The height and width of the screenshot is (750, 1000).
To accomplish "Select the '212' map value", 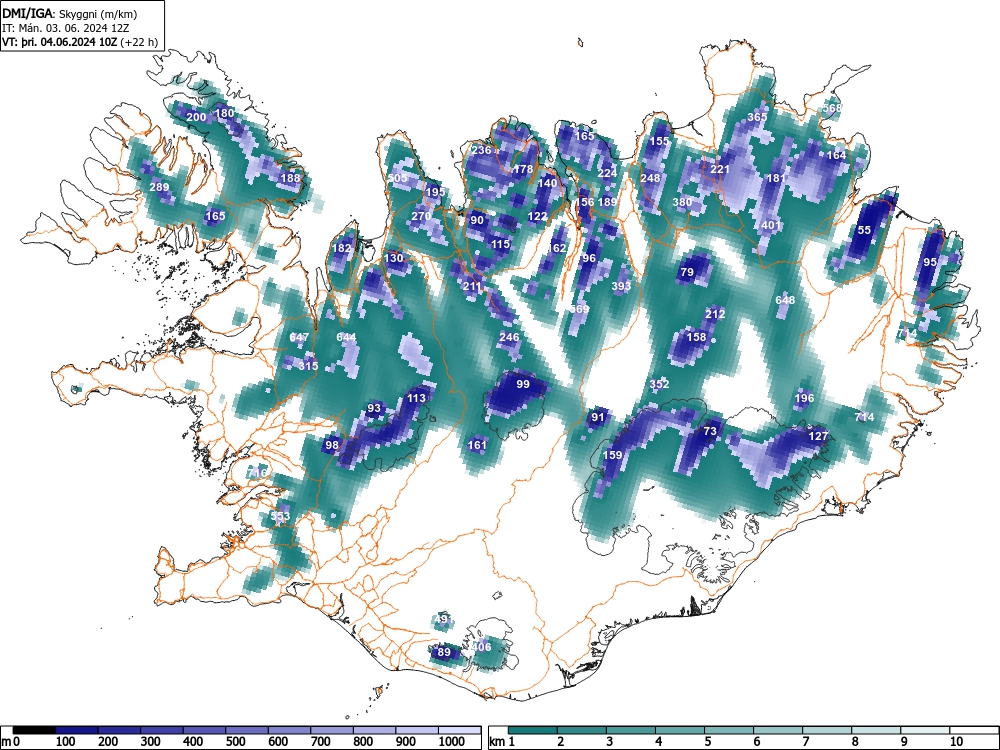I will pos(715,313).
